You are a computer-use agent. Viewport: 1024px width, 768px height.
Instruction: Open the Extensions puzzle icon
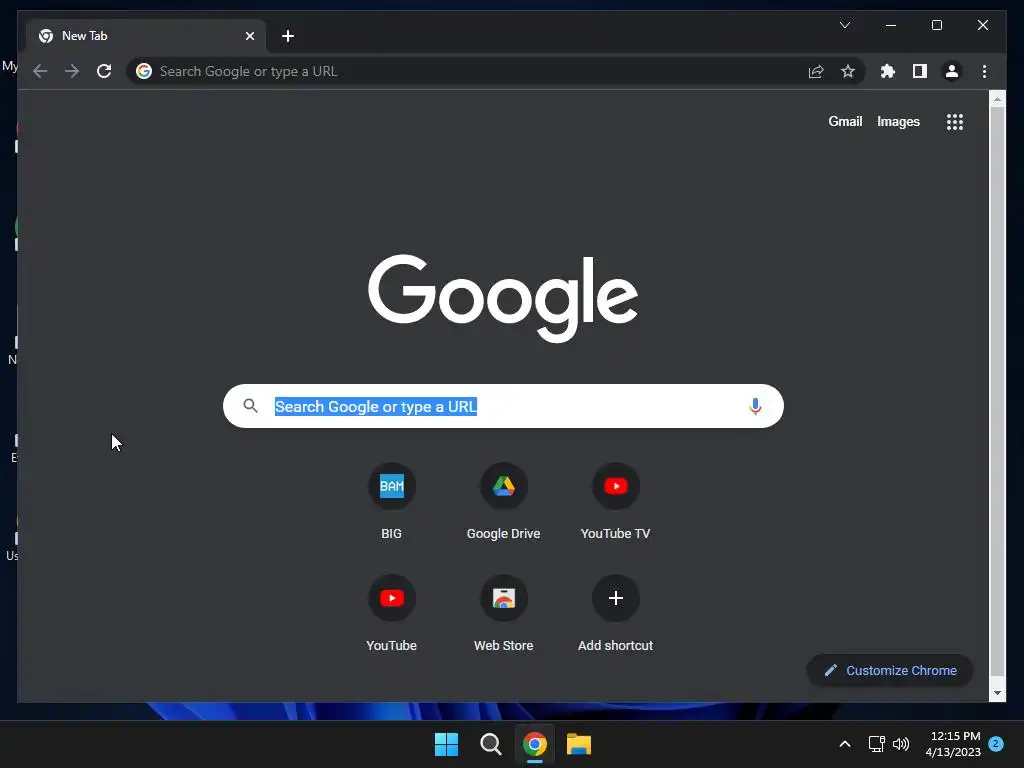tap(888, 71)
